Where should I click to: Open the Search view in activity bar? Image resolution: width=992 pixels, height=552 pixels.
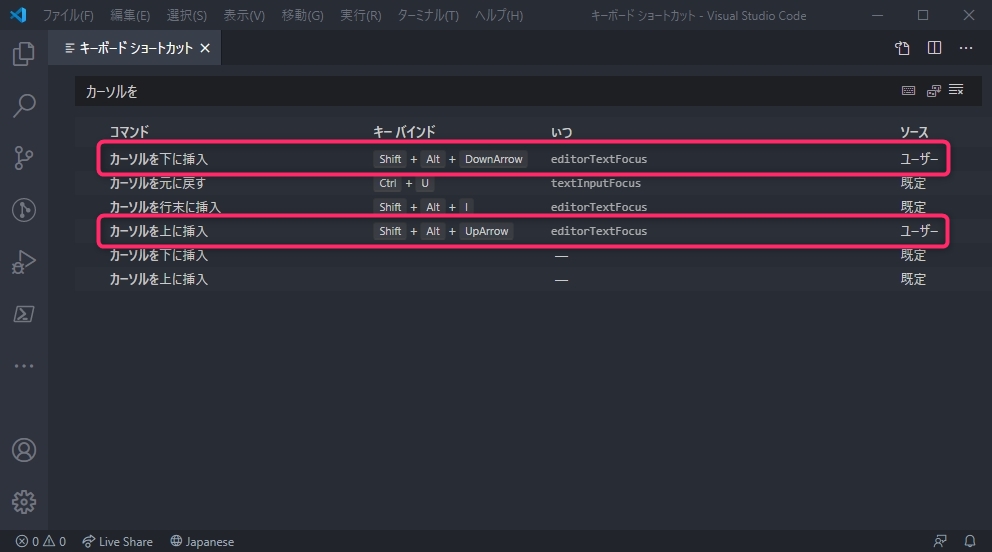click(x=24, y=105)
